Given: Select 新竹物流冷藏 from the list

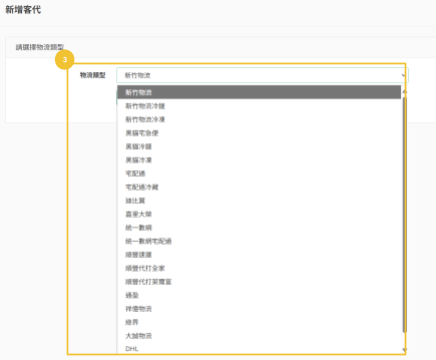Looking at the screenshot, I should coord(259,106).
